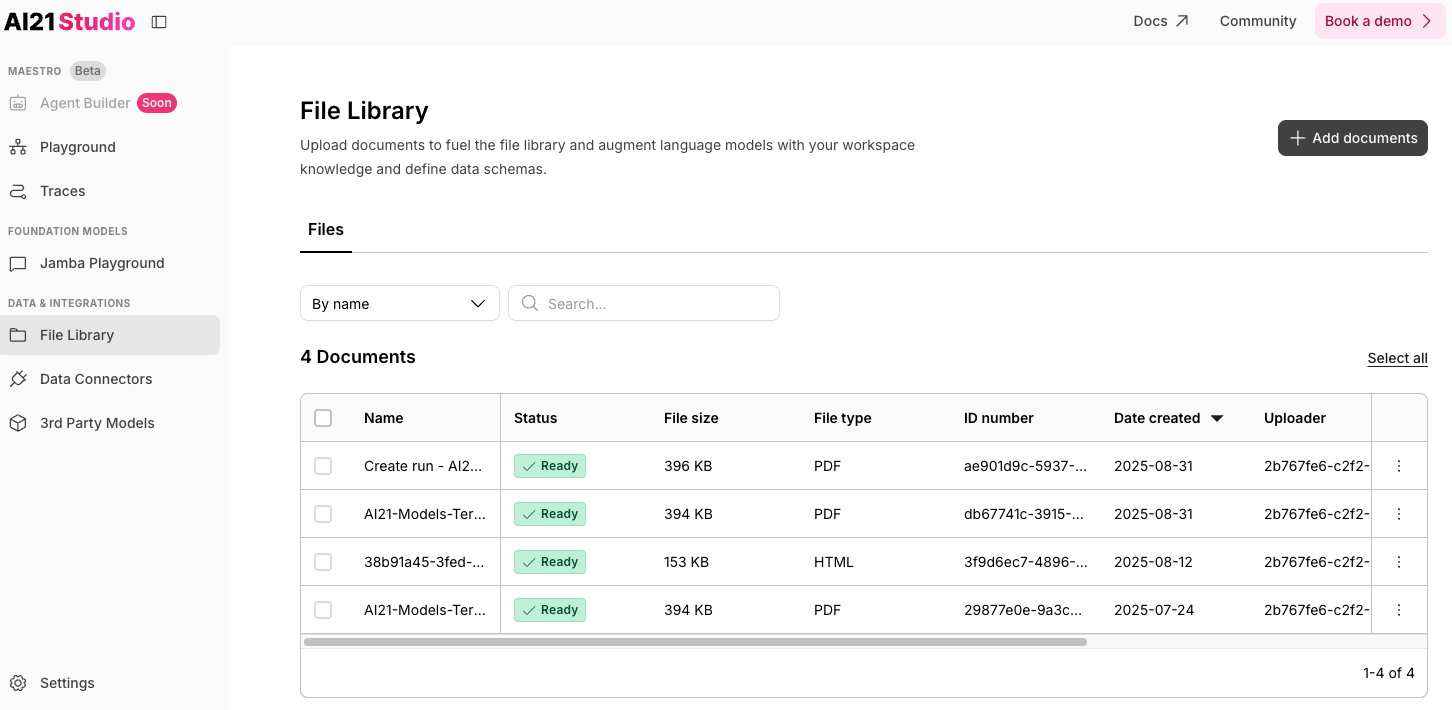Check the box for the Create run - AI2... file
Image resolution: width=1452 pixels, height=710 pixels.
(323, 466)
